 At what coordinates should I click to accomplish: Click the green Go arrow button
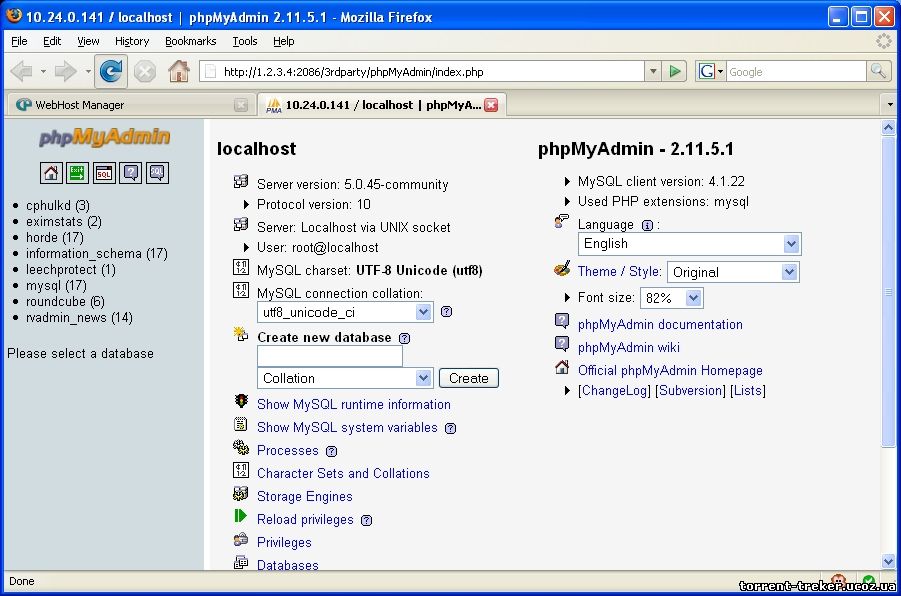tap(675, 71)
